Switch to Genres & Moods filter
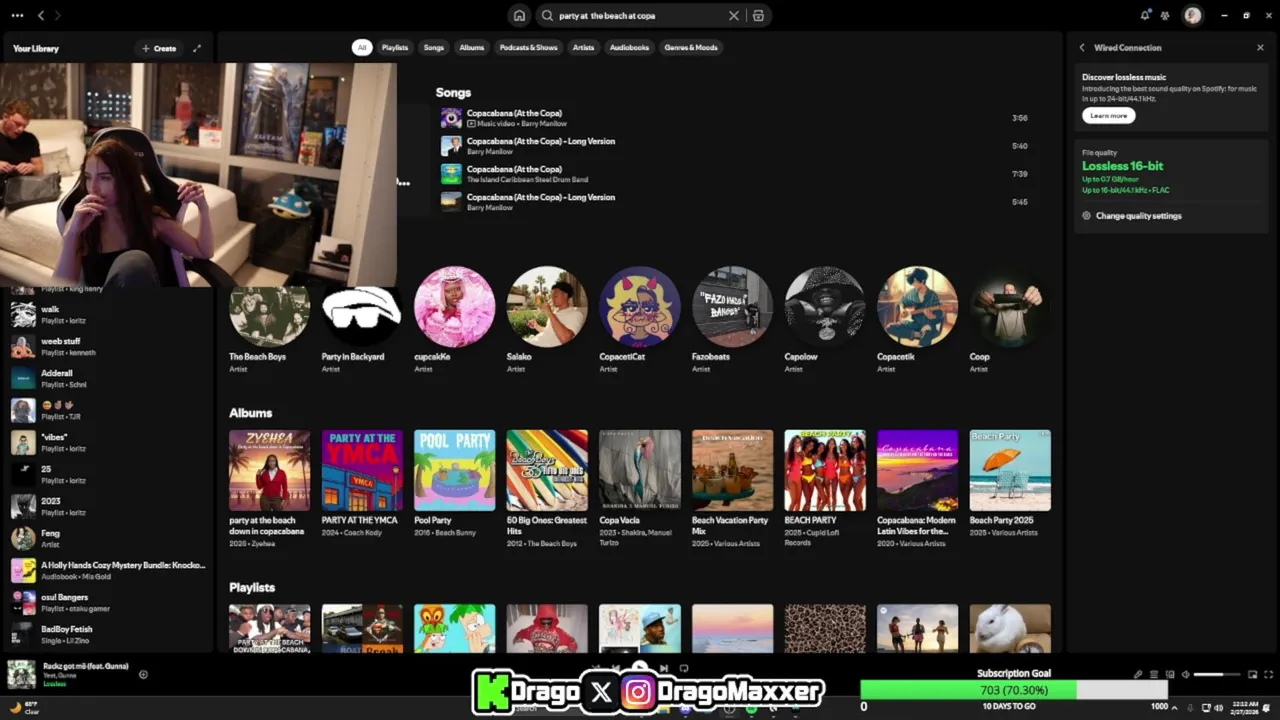This screenshot has width=1280, height=720. pyautogui.click(x=691, y=47)
